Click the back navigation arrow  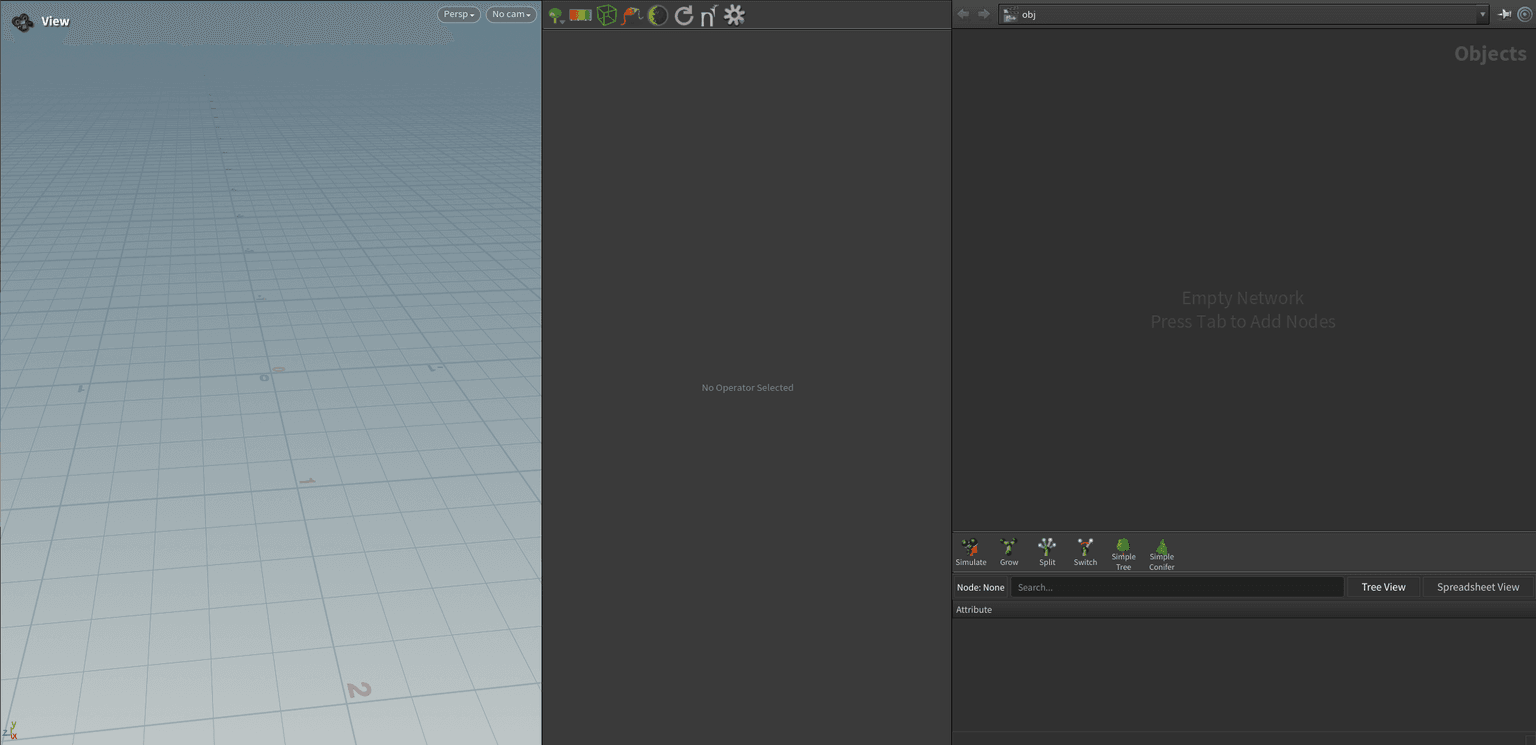click(x=962, y=13)
